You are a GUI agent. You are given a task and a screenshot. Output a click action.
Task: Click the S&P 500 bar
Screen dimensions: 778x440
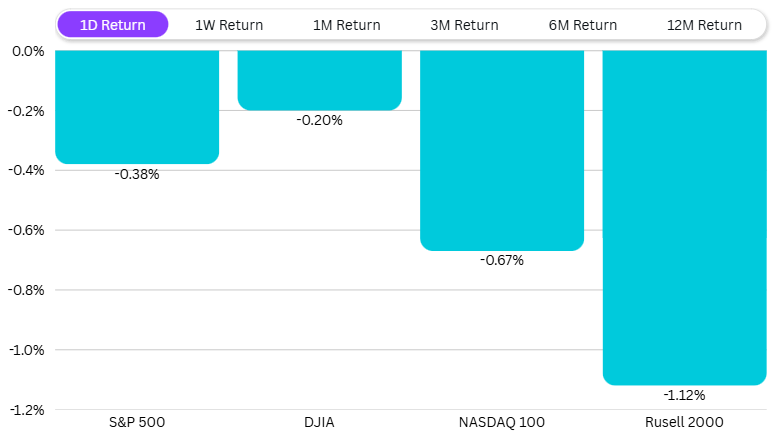137,107
